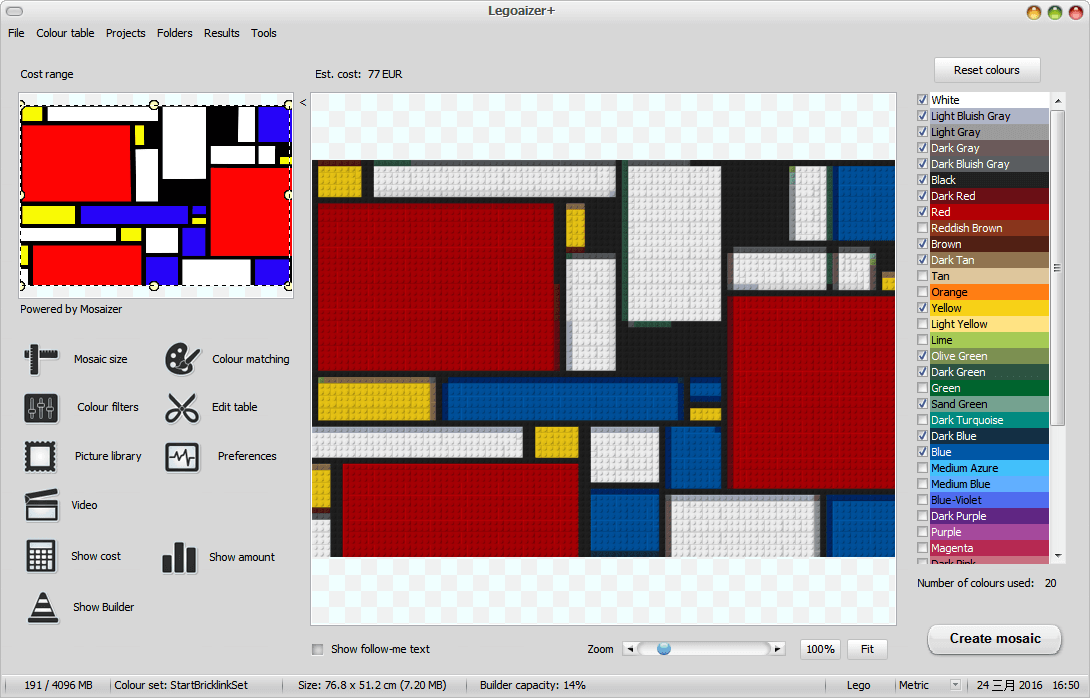1090x698 pixels.
Task: Open the Mosaic size ruler icon
Action: pyautogui.click(x=41, y=359)
